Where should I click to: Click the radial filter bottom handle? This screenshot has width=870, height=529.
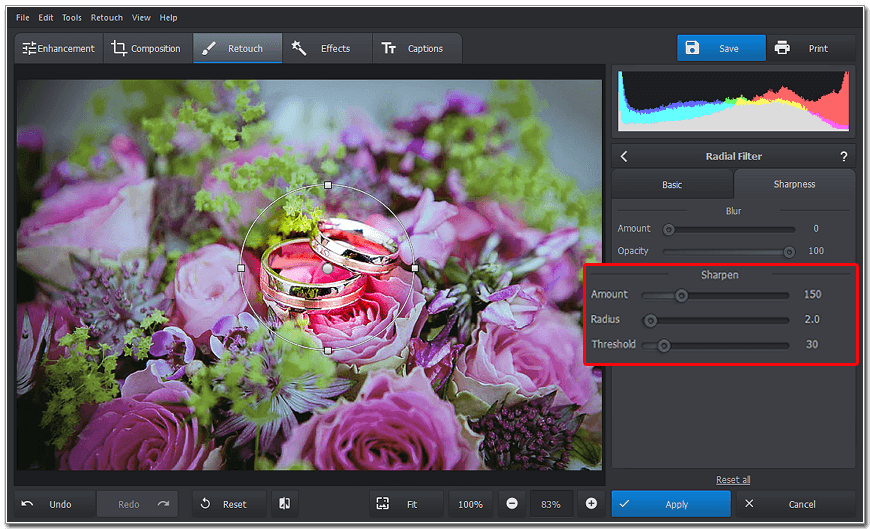[328, 351]
